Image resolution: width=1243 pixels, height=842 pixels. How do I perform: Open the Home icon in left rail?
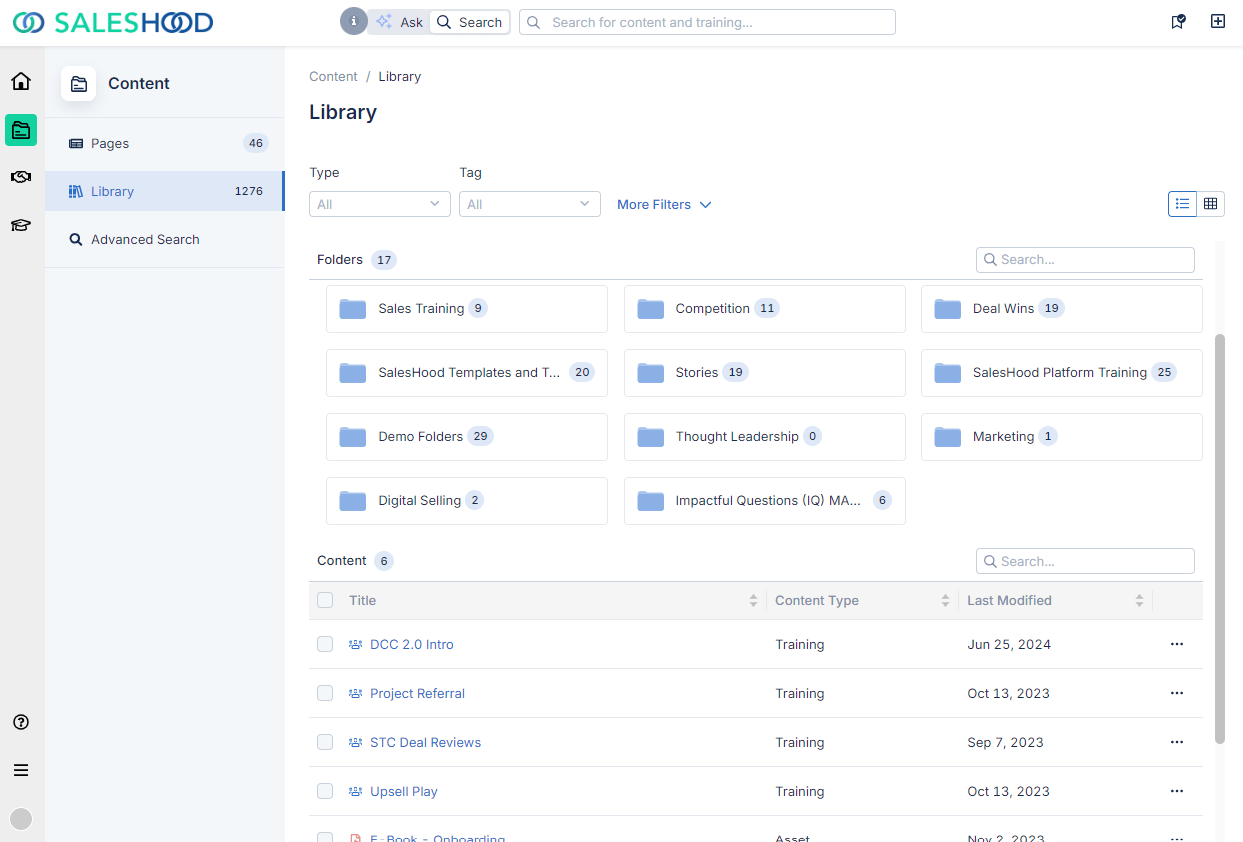(21, 81)
